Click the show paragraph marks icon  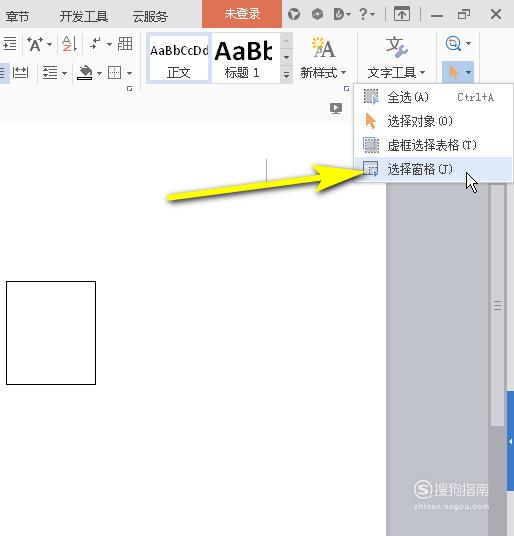pos(95,44)
